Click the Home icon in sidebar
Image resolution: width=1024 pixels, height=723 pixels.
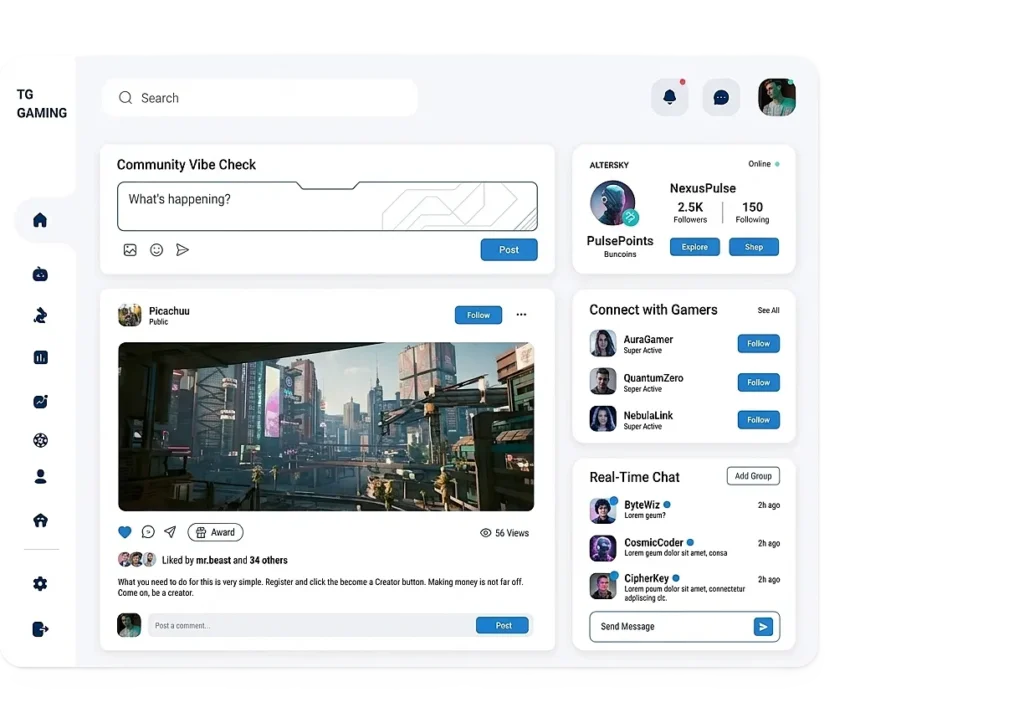point(40,220)
